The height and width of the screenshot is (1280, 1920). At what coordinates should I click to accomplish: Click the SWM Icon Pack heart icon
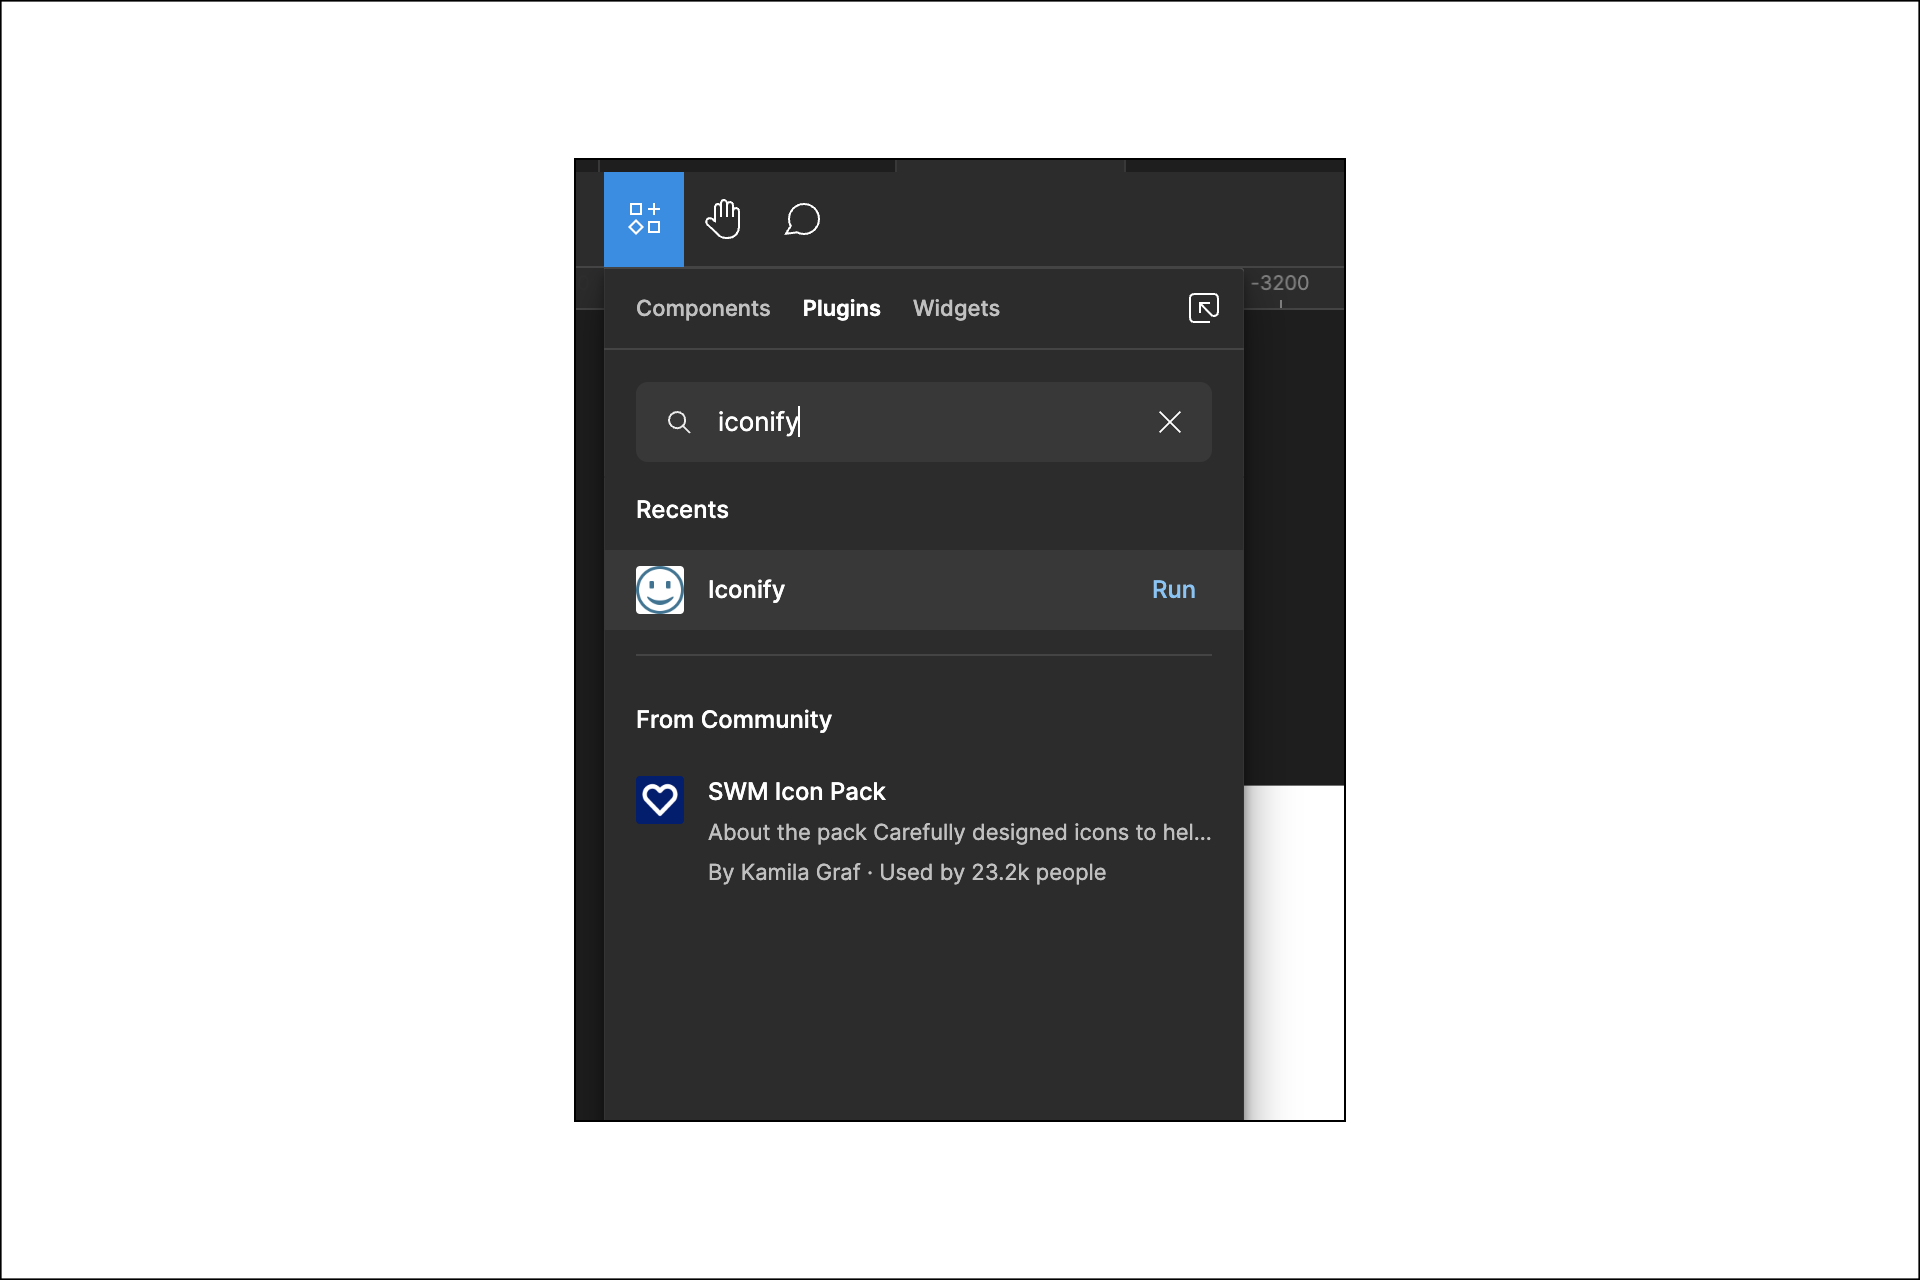[x=660, y=800]
